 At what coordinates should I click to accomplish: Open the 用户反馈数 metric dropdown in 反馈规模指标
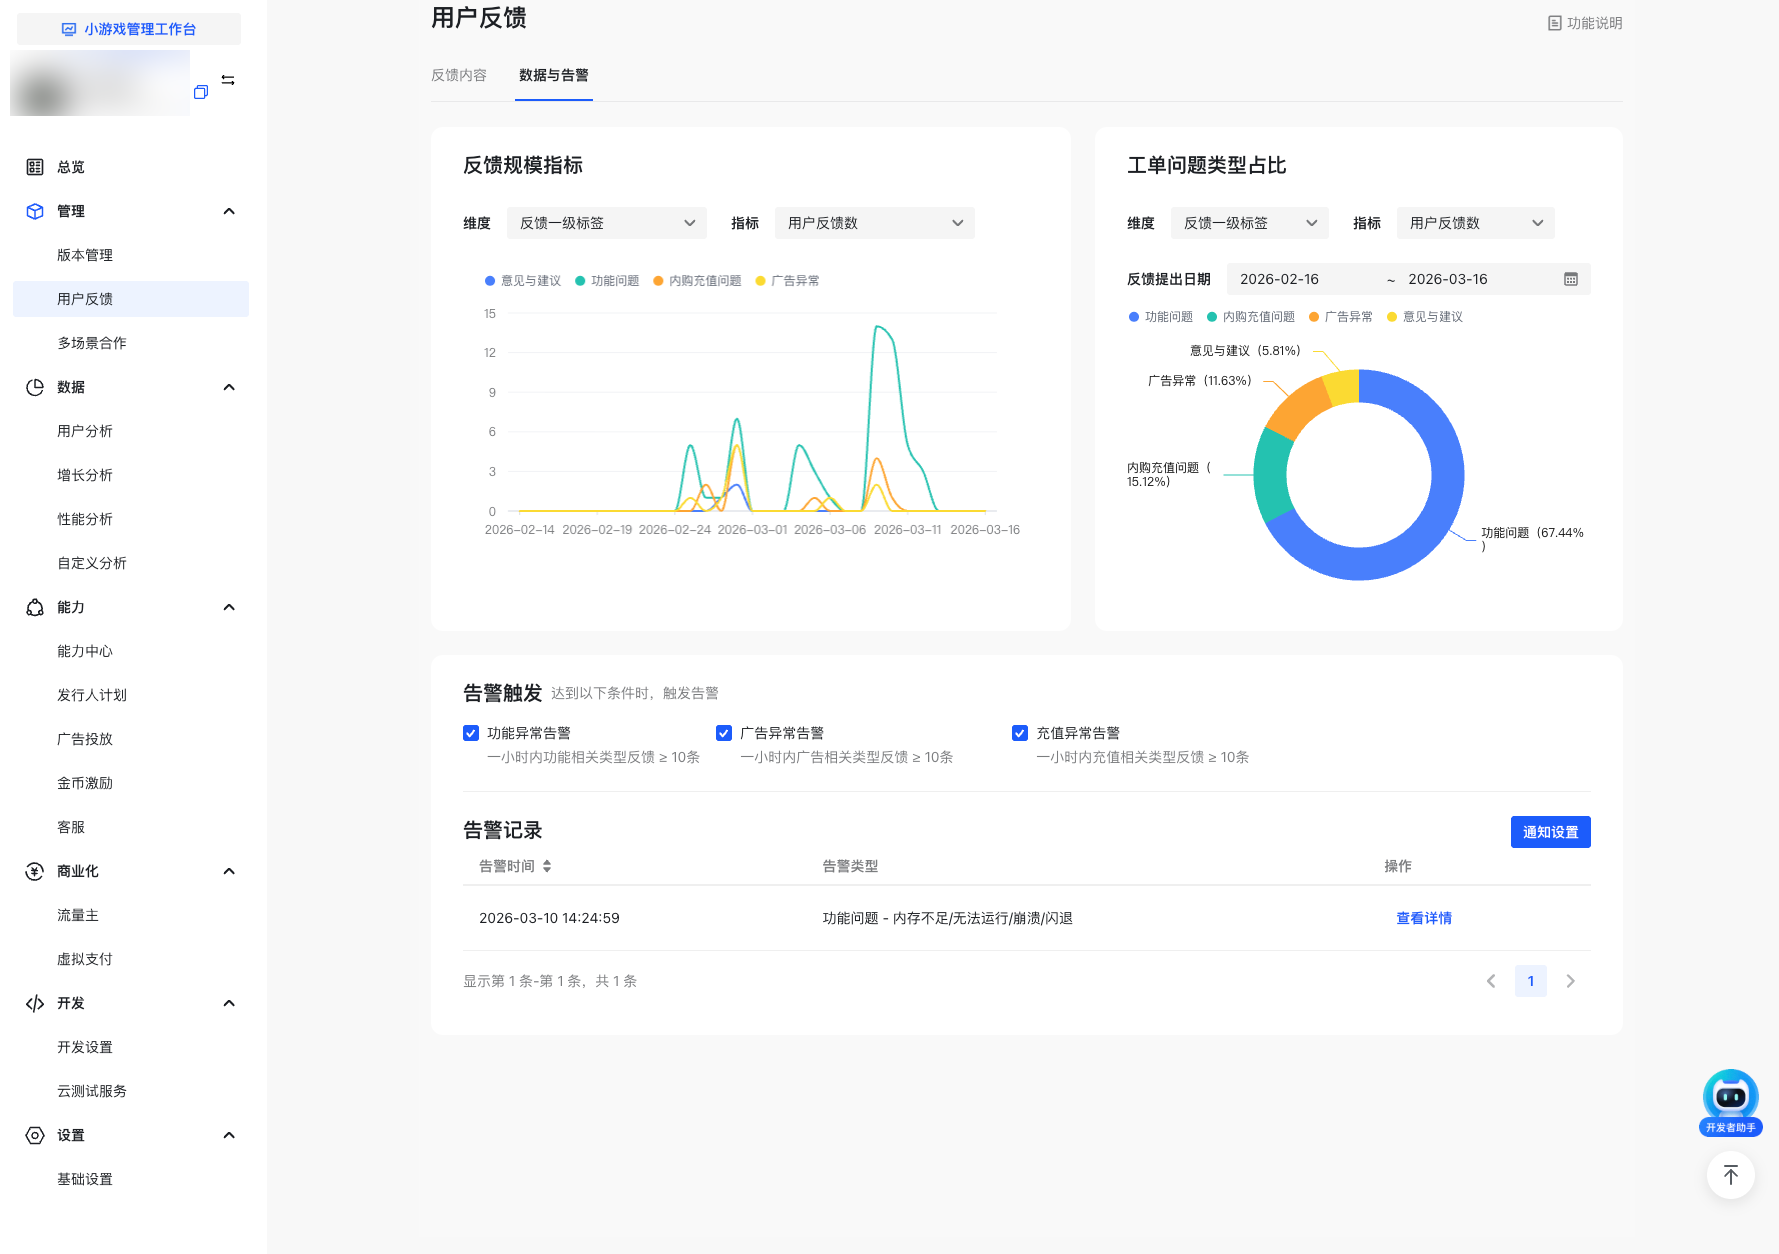click(x=874, y=223)
